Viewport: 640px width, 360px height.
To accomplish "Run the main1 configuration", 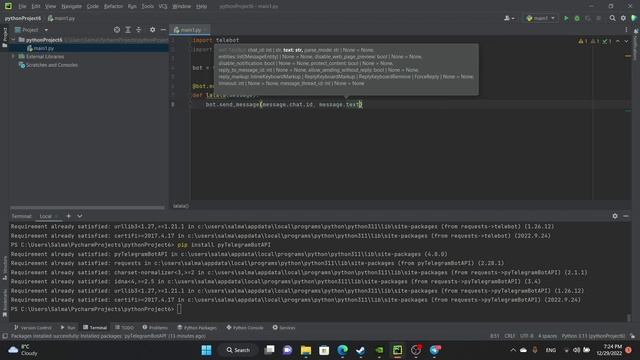I will tap(566, 18).
